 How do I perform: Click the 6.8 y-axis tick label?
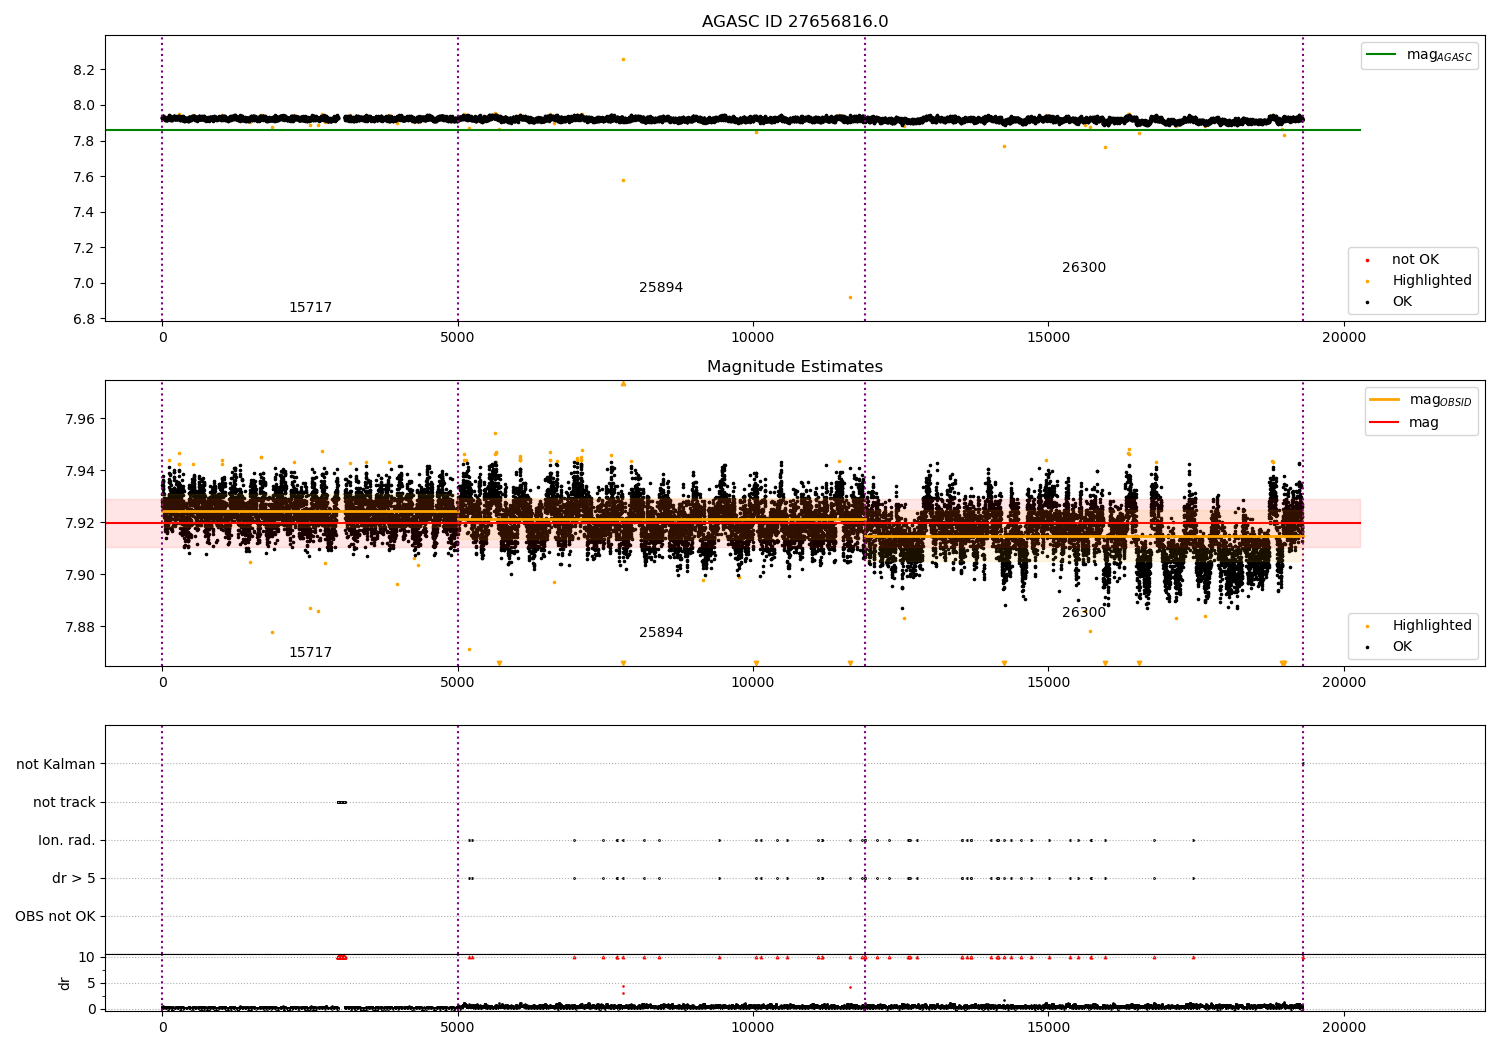click(x=84, y=319)
